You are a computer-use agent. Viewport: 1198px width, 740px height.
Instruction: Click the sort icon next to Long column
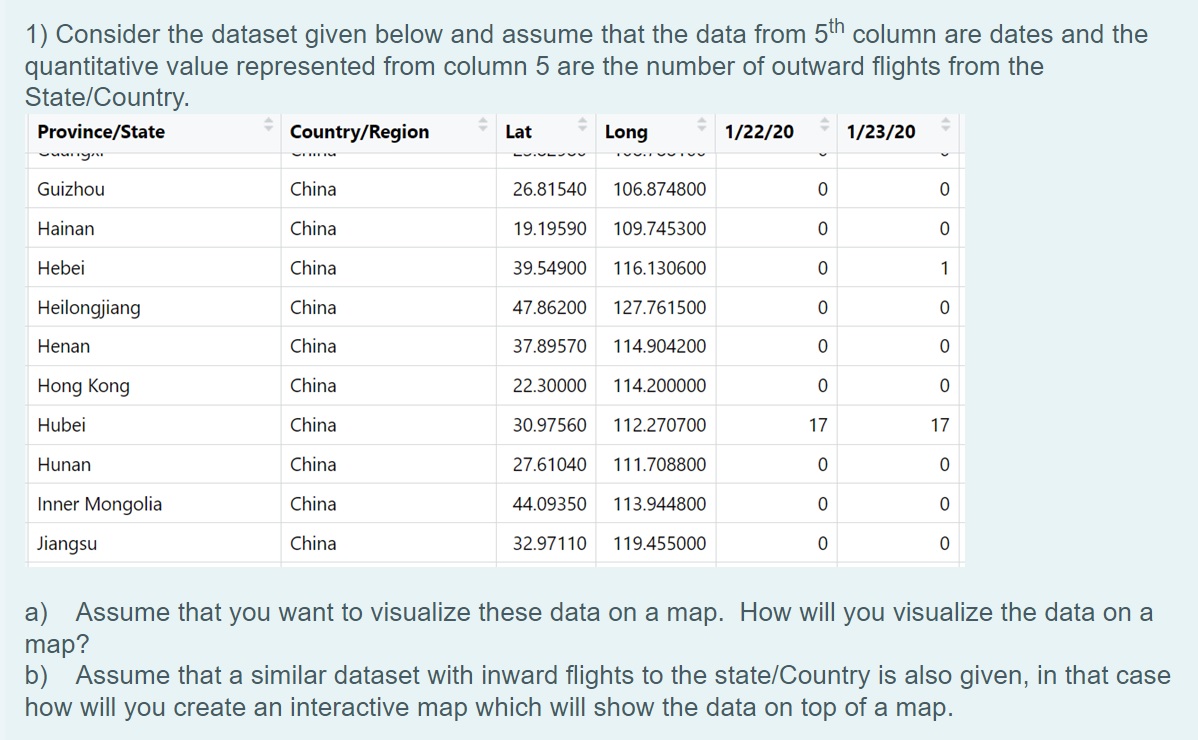[700, 128]
